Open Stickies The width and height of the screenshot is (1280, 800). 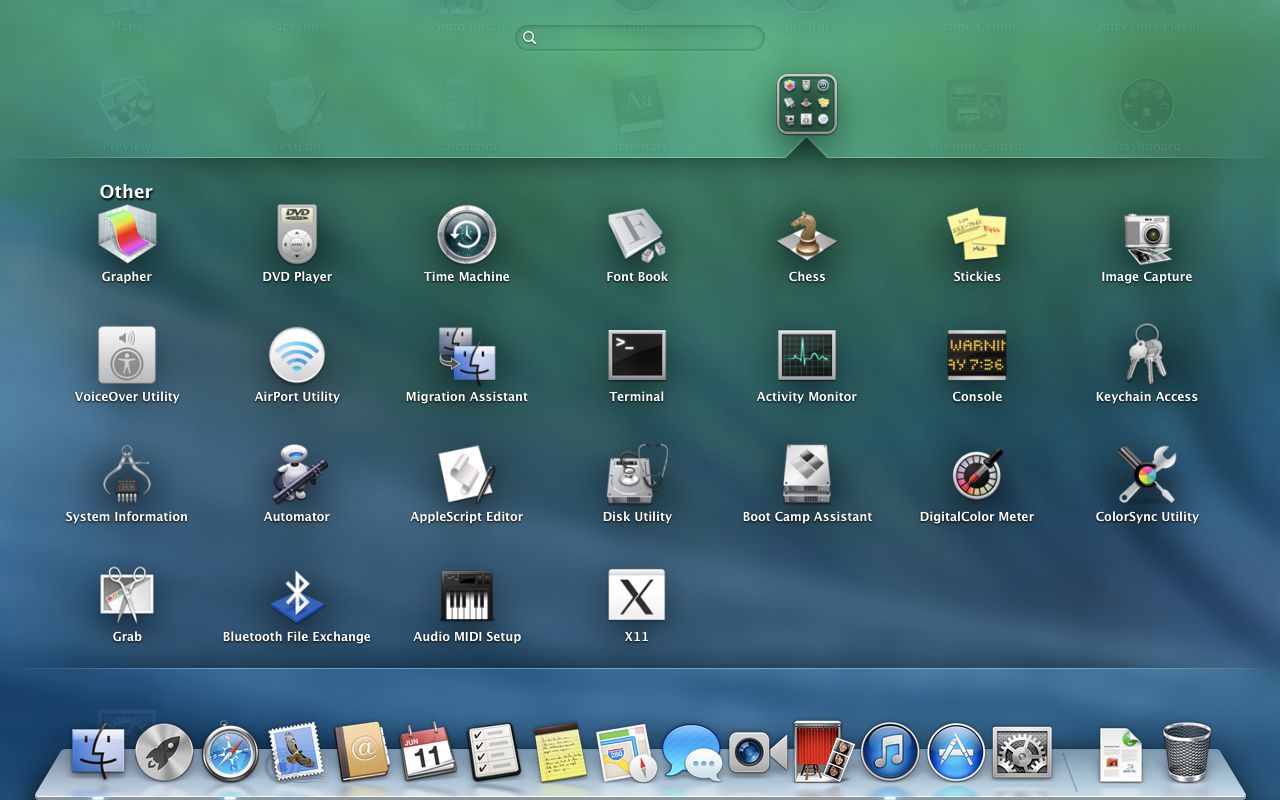pos(977,235)
